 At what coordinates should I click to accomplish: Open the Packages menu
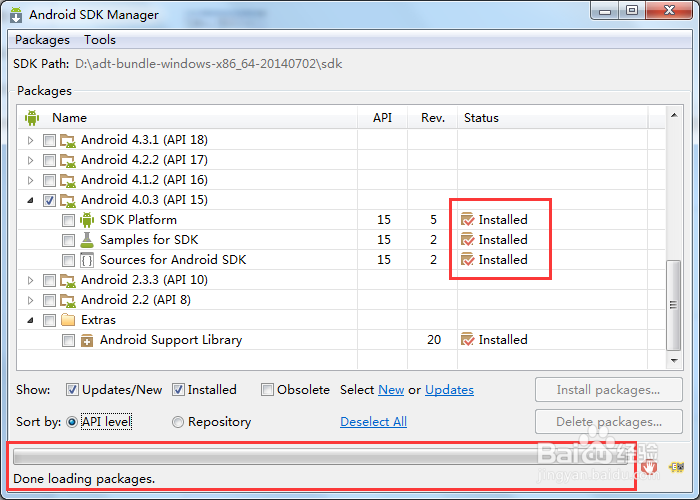(42, 40)
